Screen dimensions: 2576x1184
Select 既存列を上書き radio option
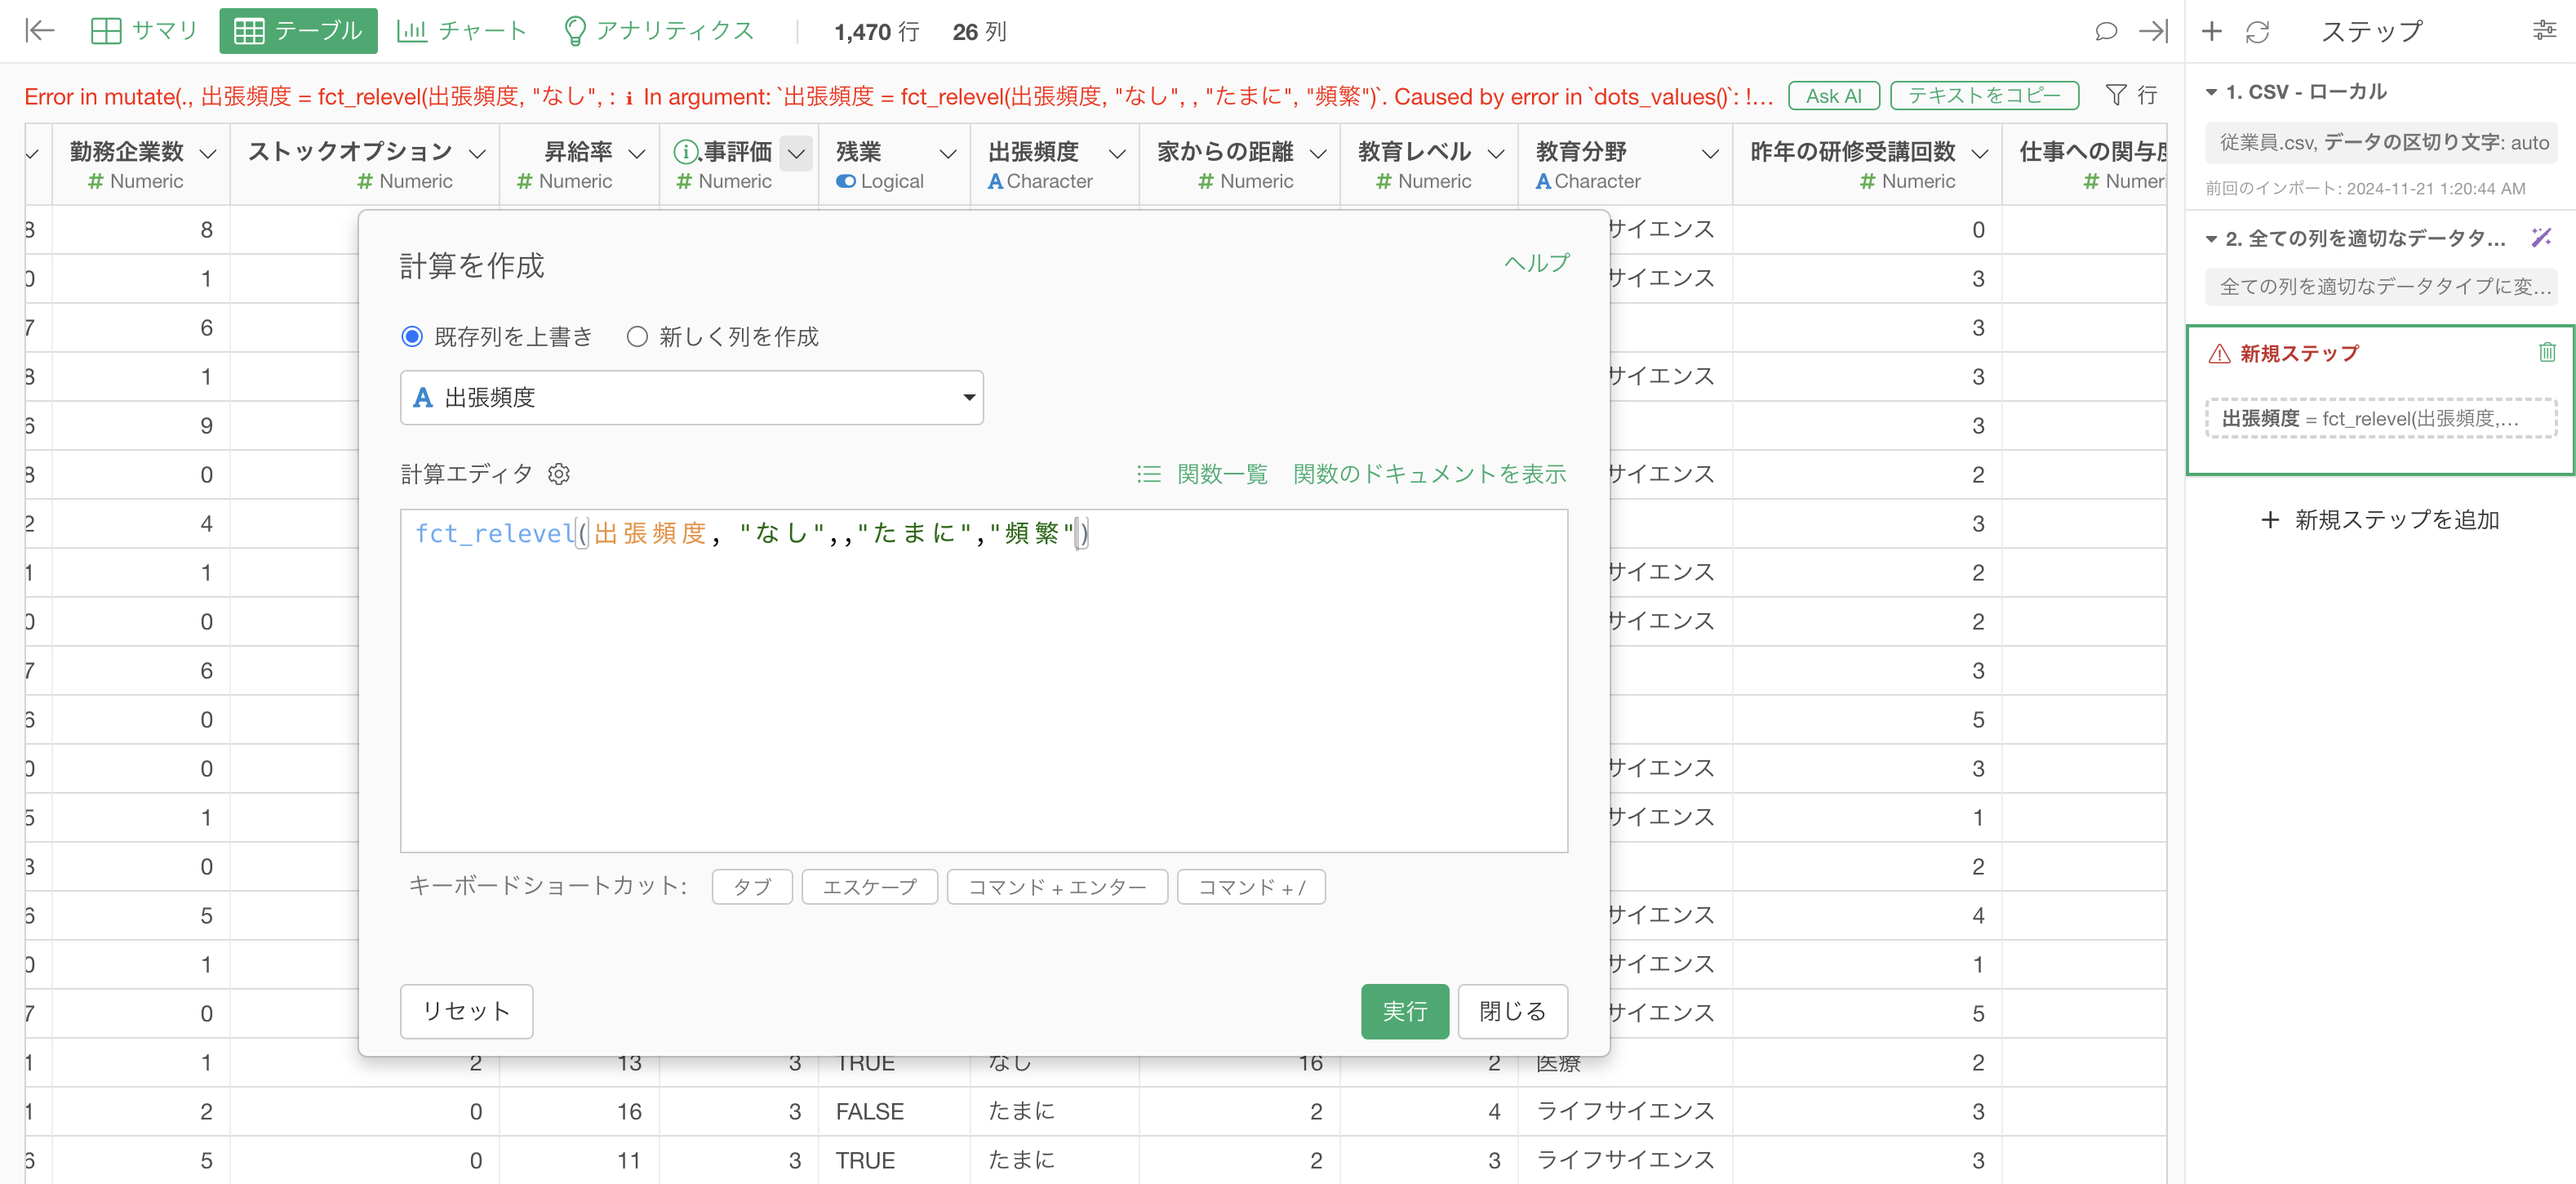pos(412,337)
